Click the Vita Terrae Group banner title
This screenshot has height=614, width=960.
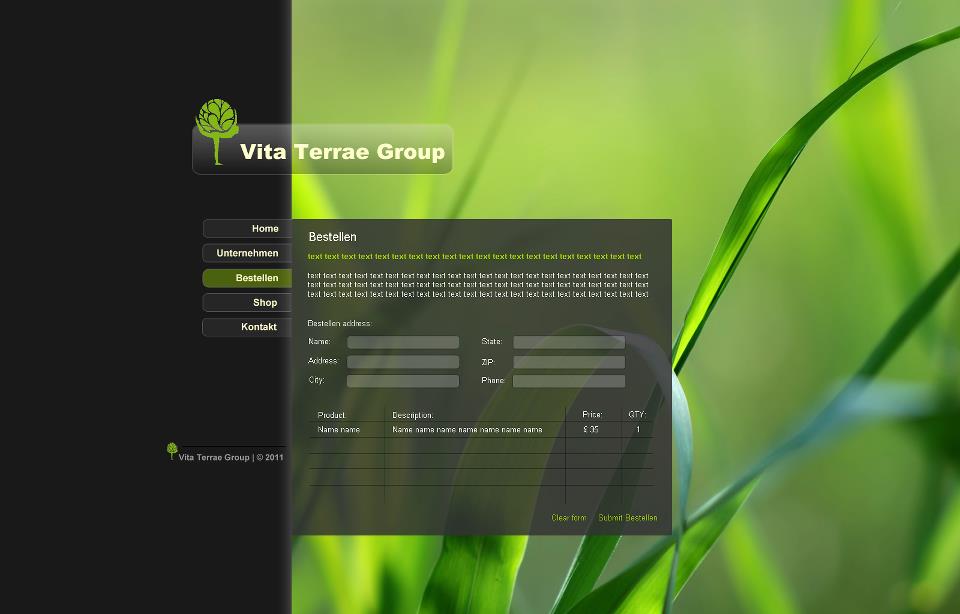pyautogui.click(x=342, y=152)
